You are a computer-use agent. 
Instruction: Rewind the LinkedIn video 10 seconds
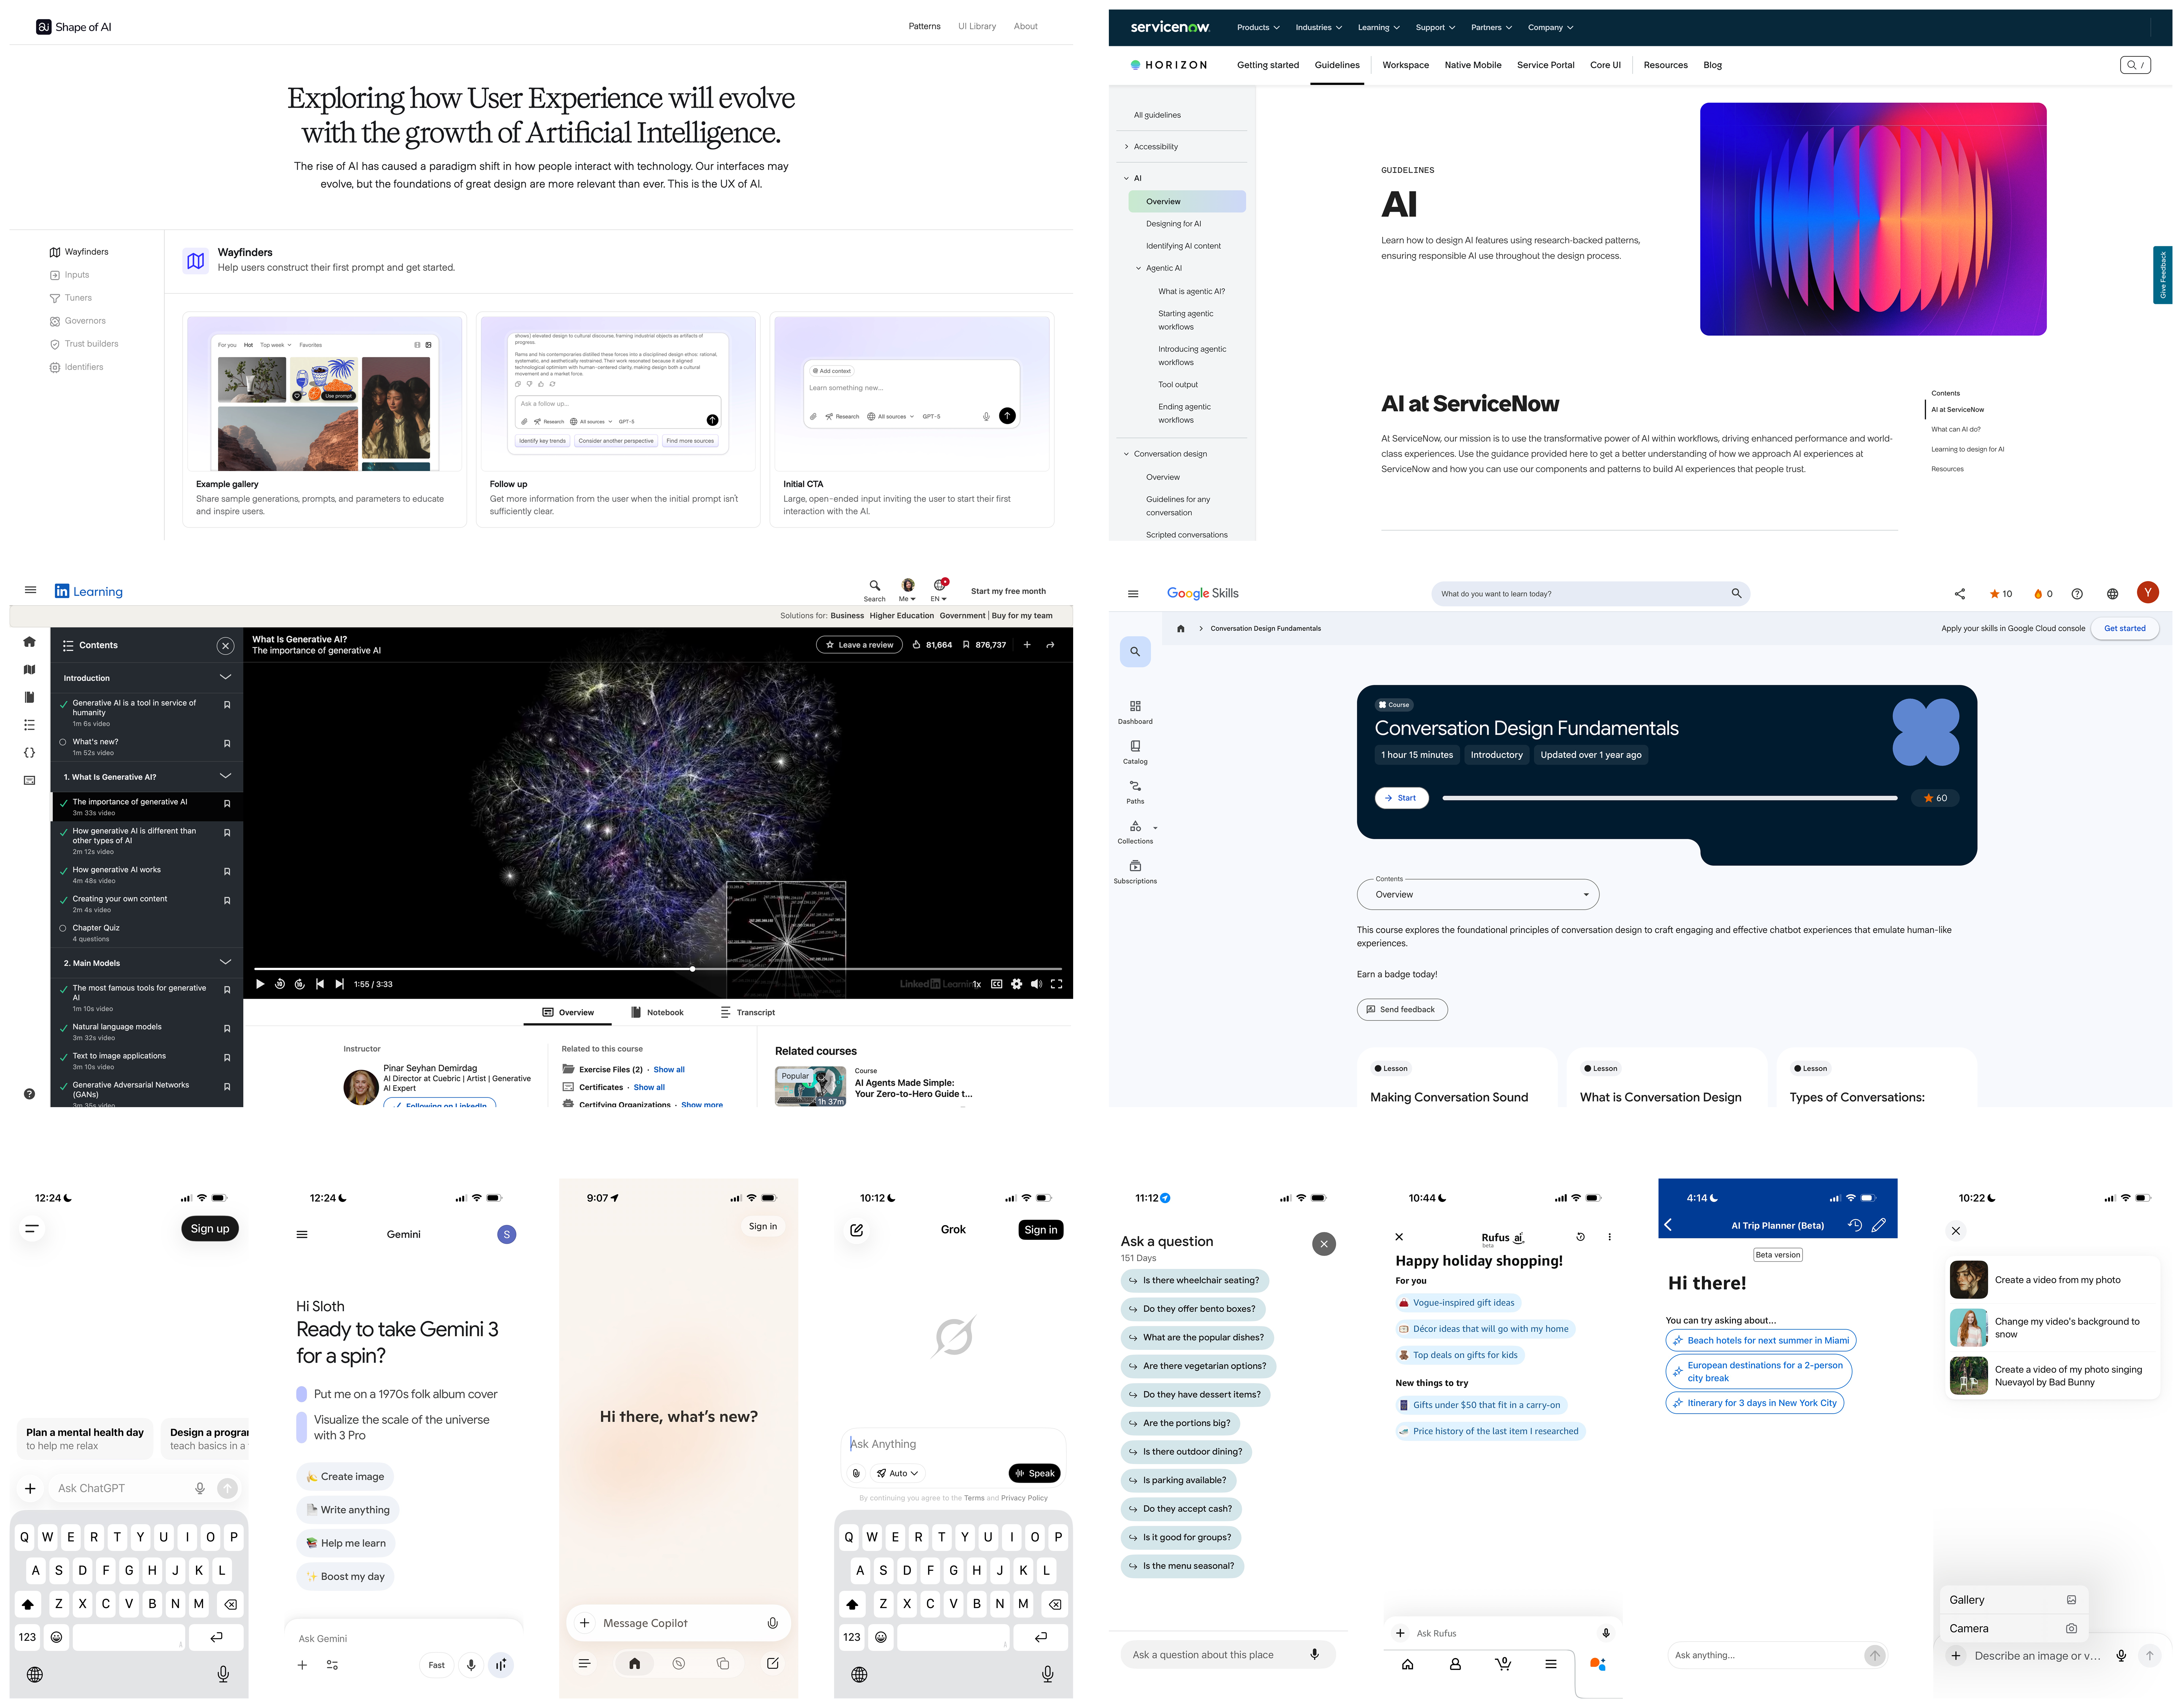click(x=280, y=984)
